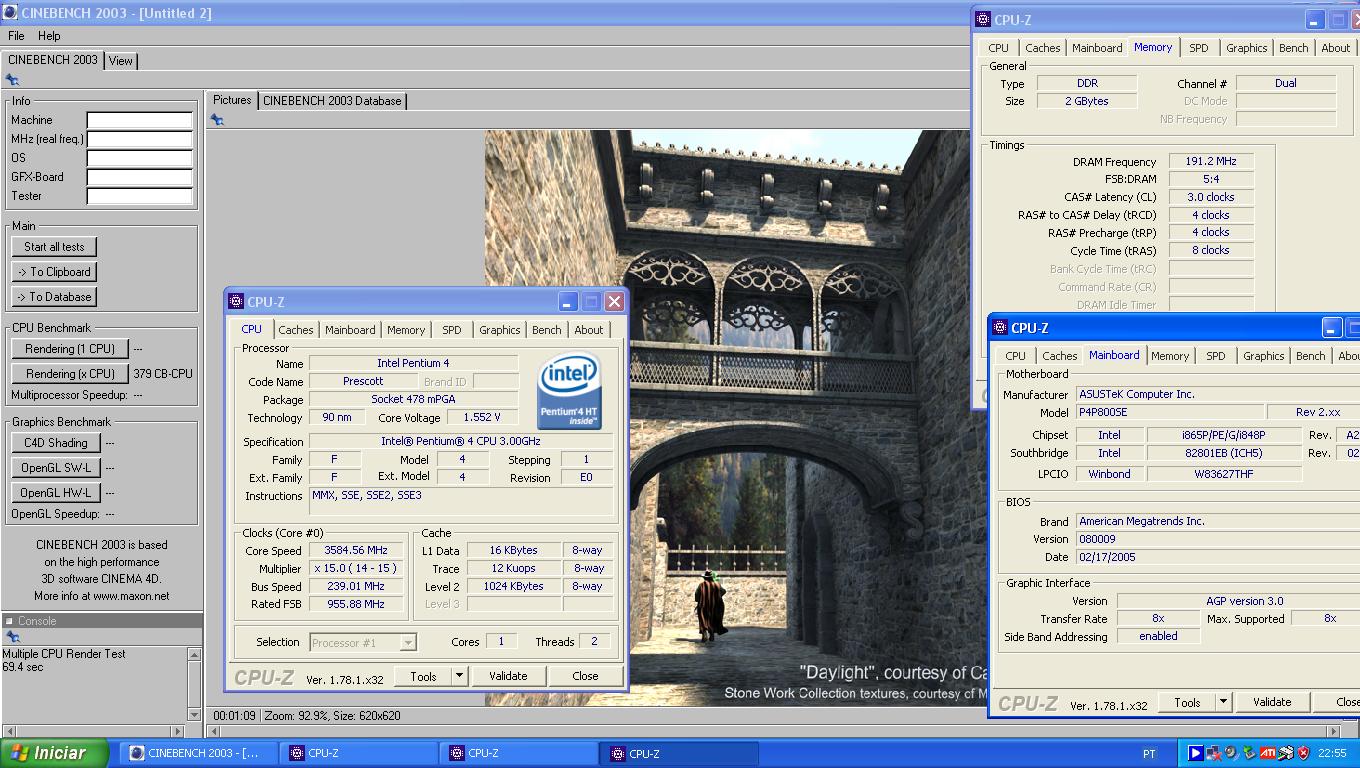Click the PT language indicator
The height and width of the screenshot is (768, 1360).
[1149, 753]
